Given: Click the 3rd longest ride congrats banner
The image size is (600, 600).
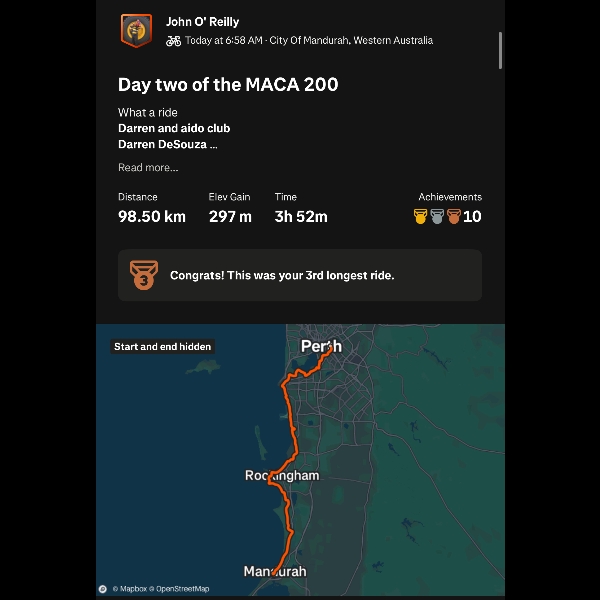Looking at the screenshot, I should [x=300, y=275].
